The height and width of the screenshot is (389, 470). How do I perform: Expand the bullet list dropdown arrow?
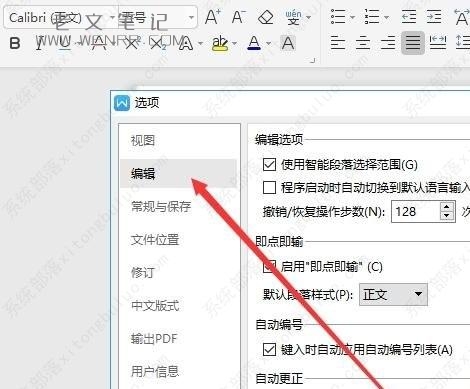pos(352,17)
